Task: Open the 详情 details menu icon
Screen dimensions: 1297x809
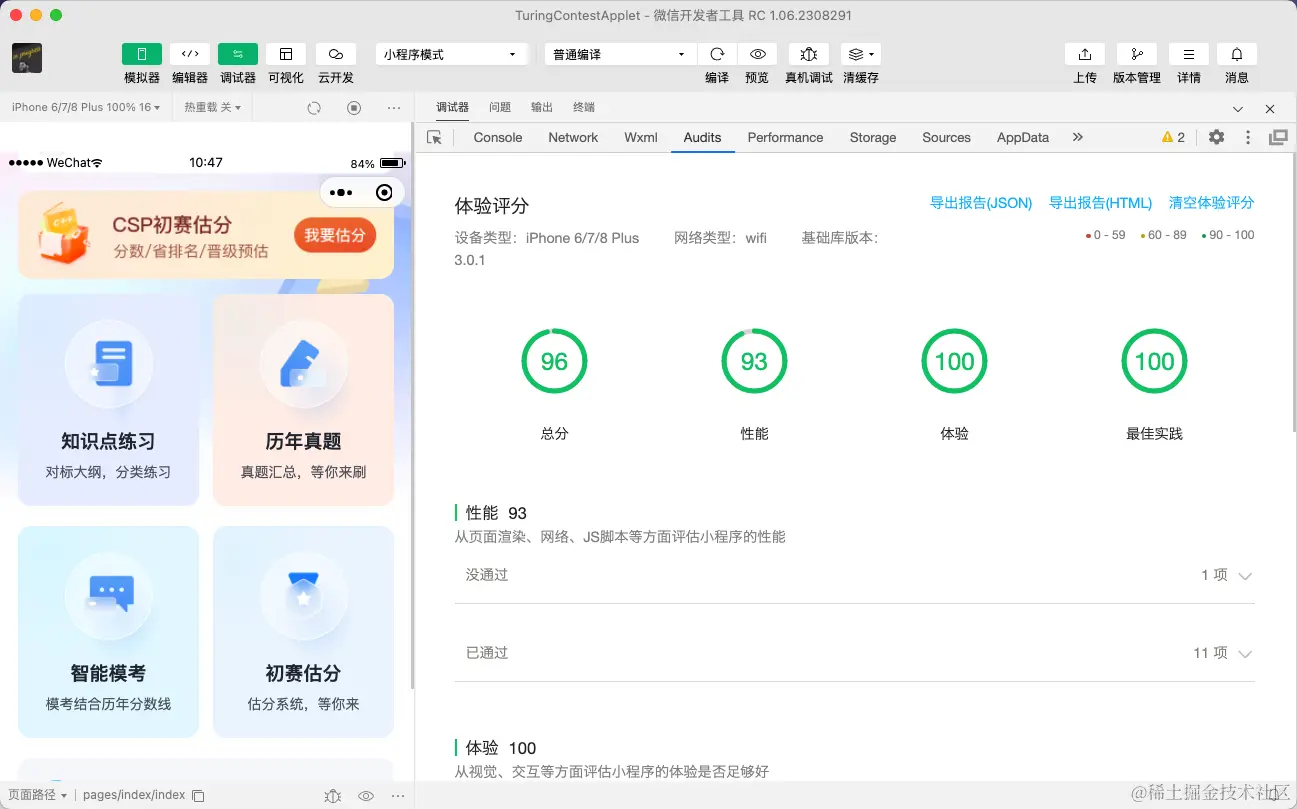Action: click(1189, 54)
